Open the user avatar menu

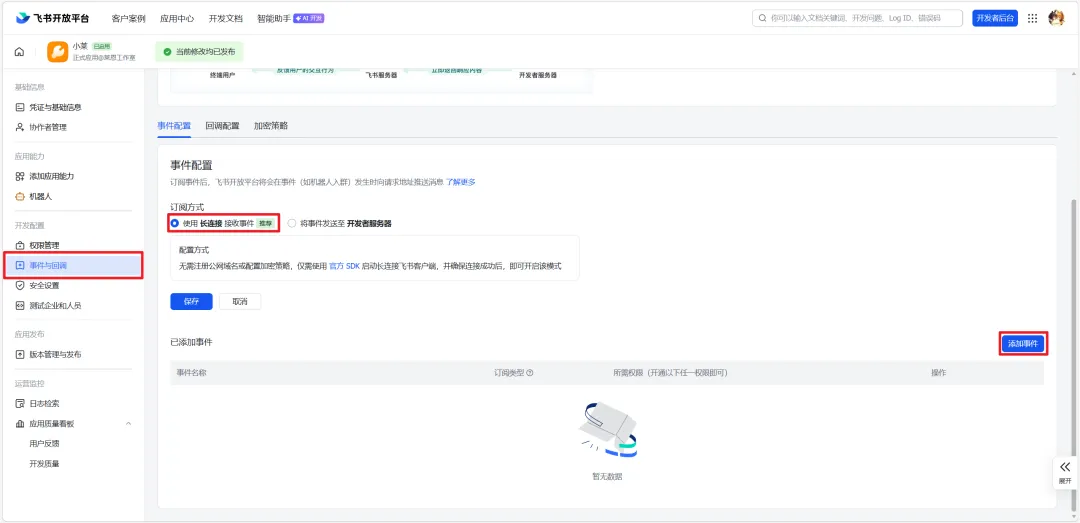pyautogui.click(x=1056, y=19)
